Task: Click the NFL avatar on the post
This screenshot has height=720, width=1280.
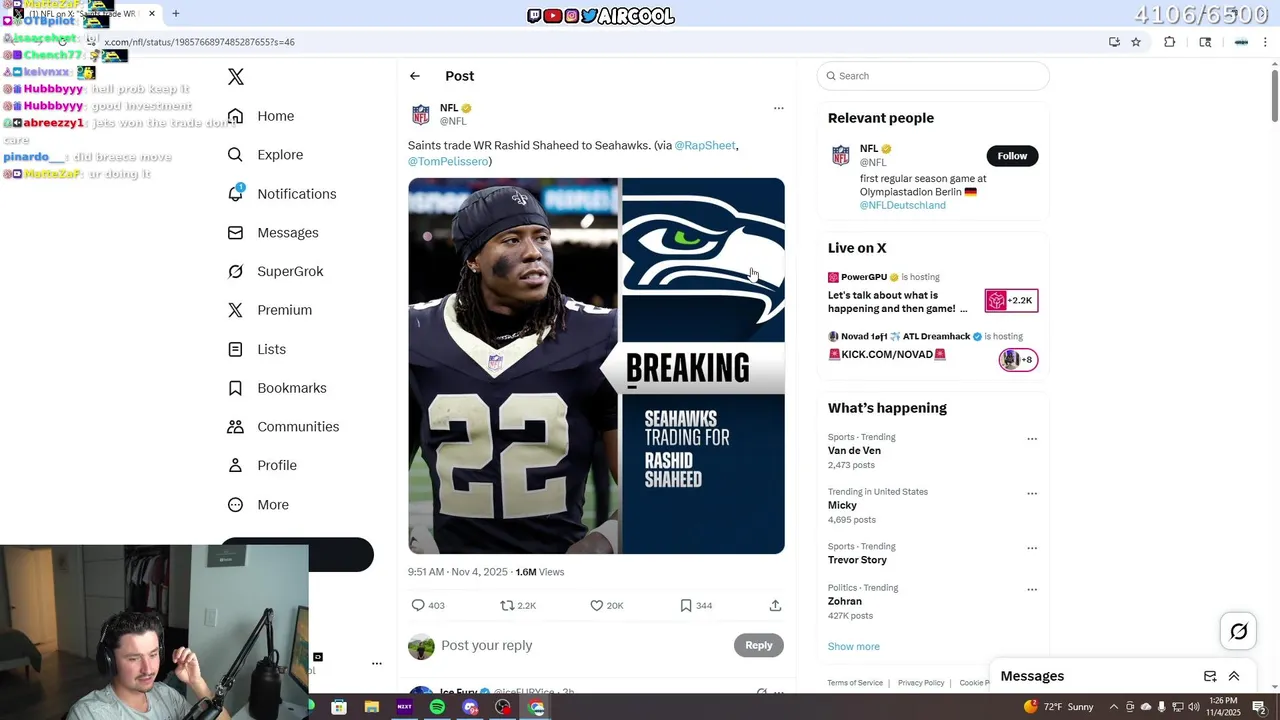Action: tap(421, 114)
